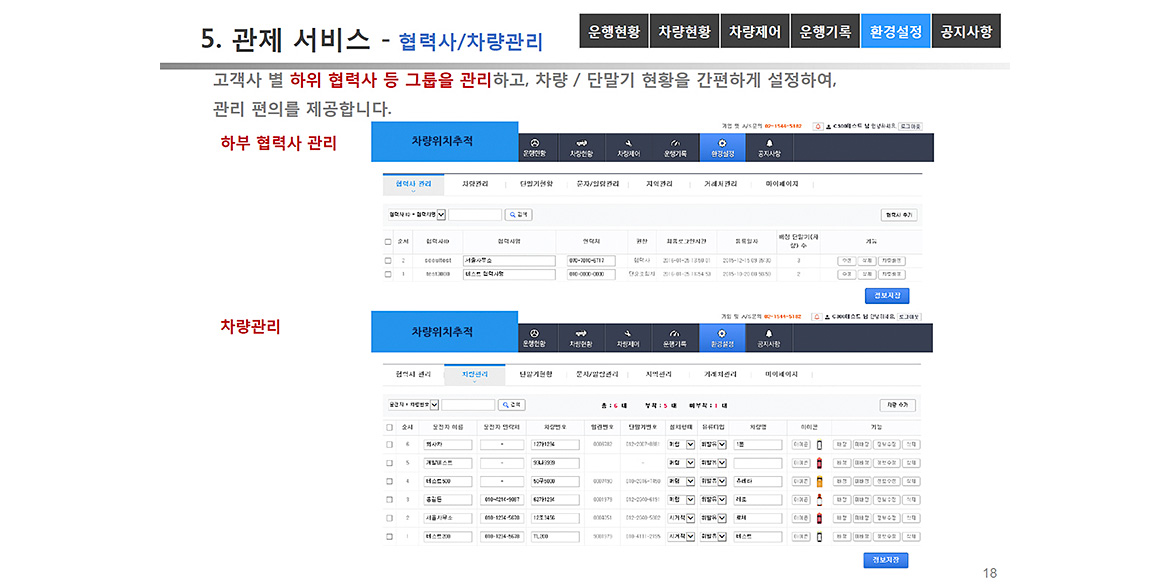This screenshot has width=1170, height=588.
Task: Open the dark 공지사항 tab at top right
Action: pyautogui.click(x=966, y=31)
